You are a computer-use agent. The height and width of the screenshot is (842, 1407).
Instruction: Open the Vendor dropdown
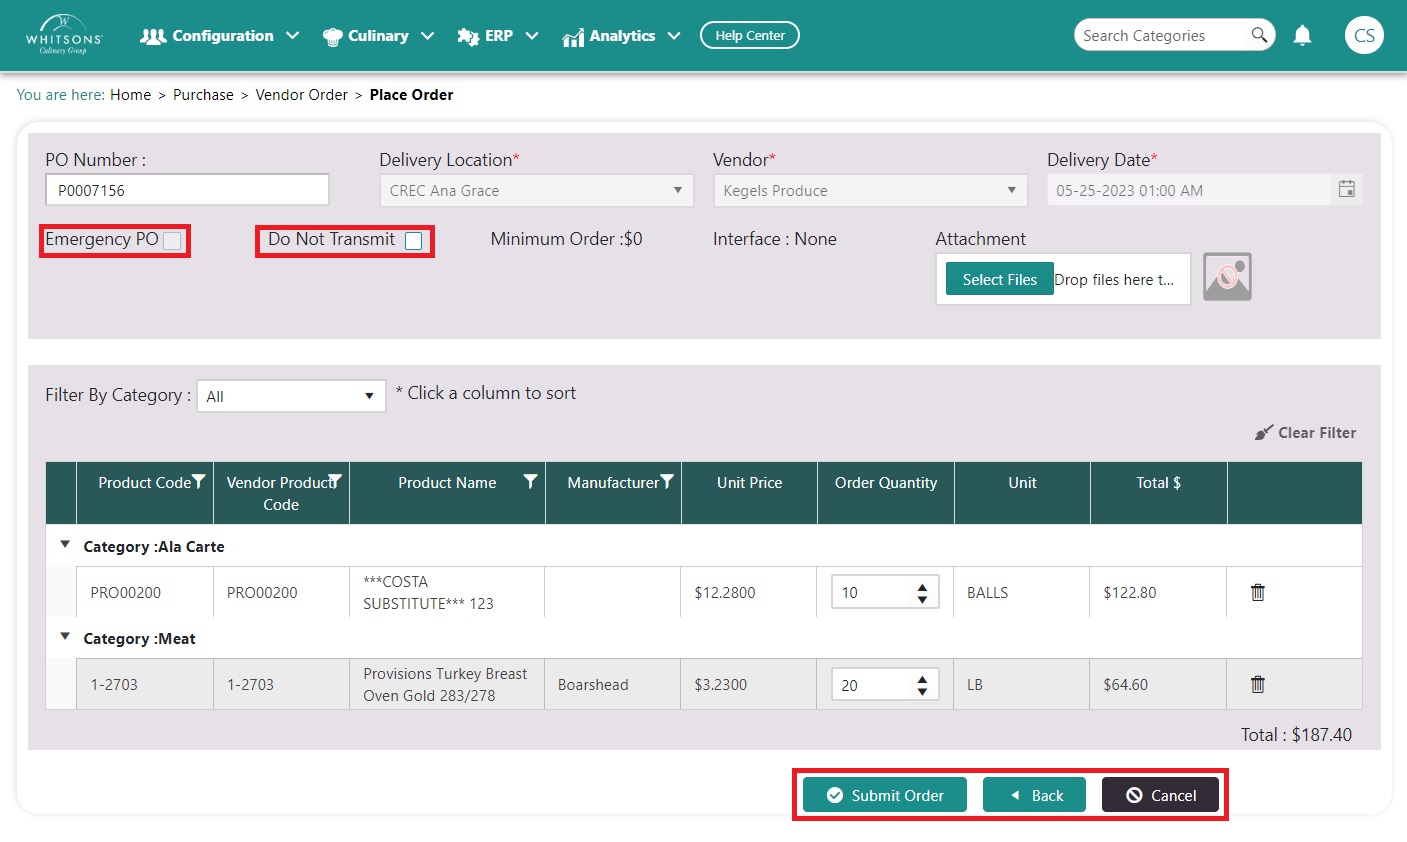pos(870,190)
